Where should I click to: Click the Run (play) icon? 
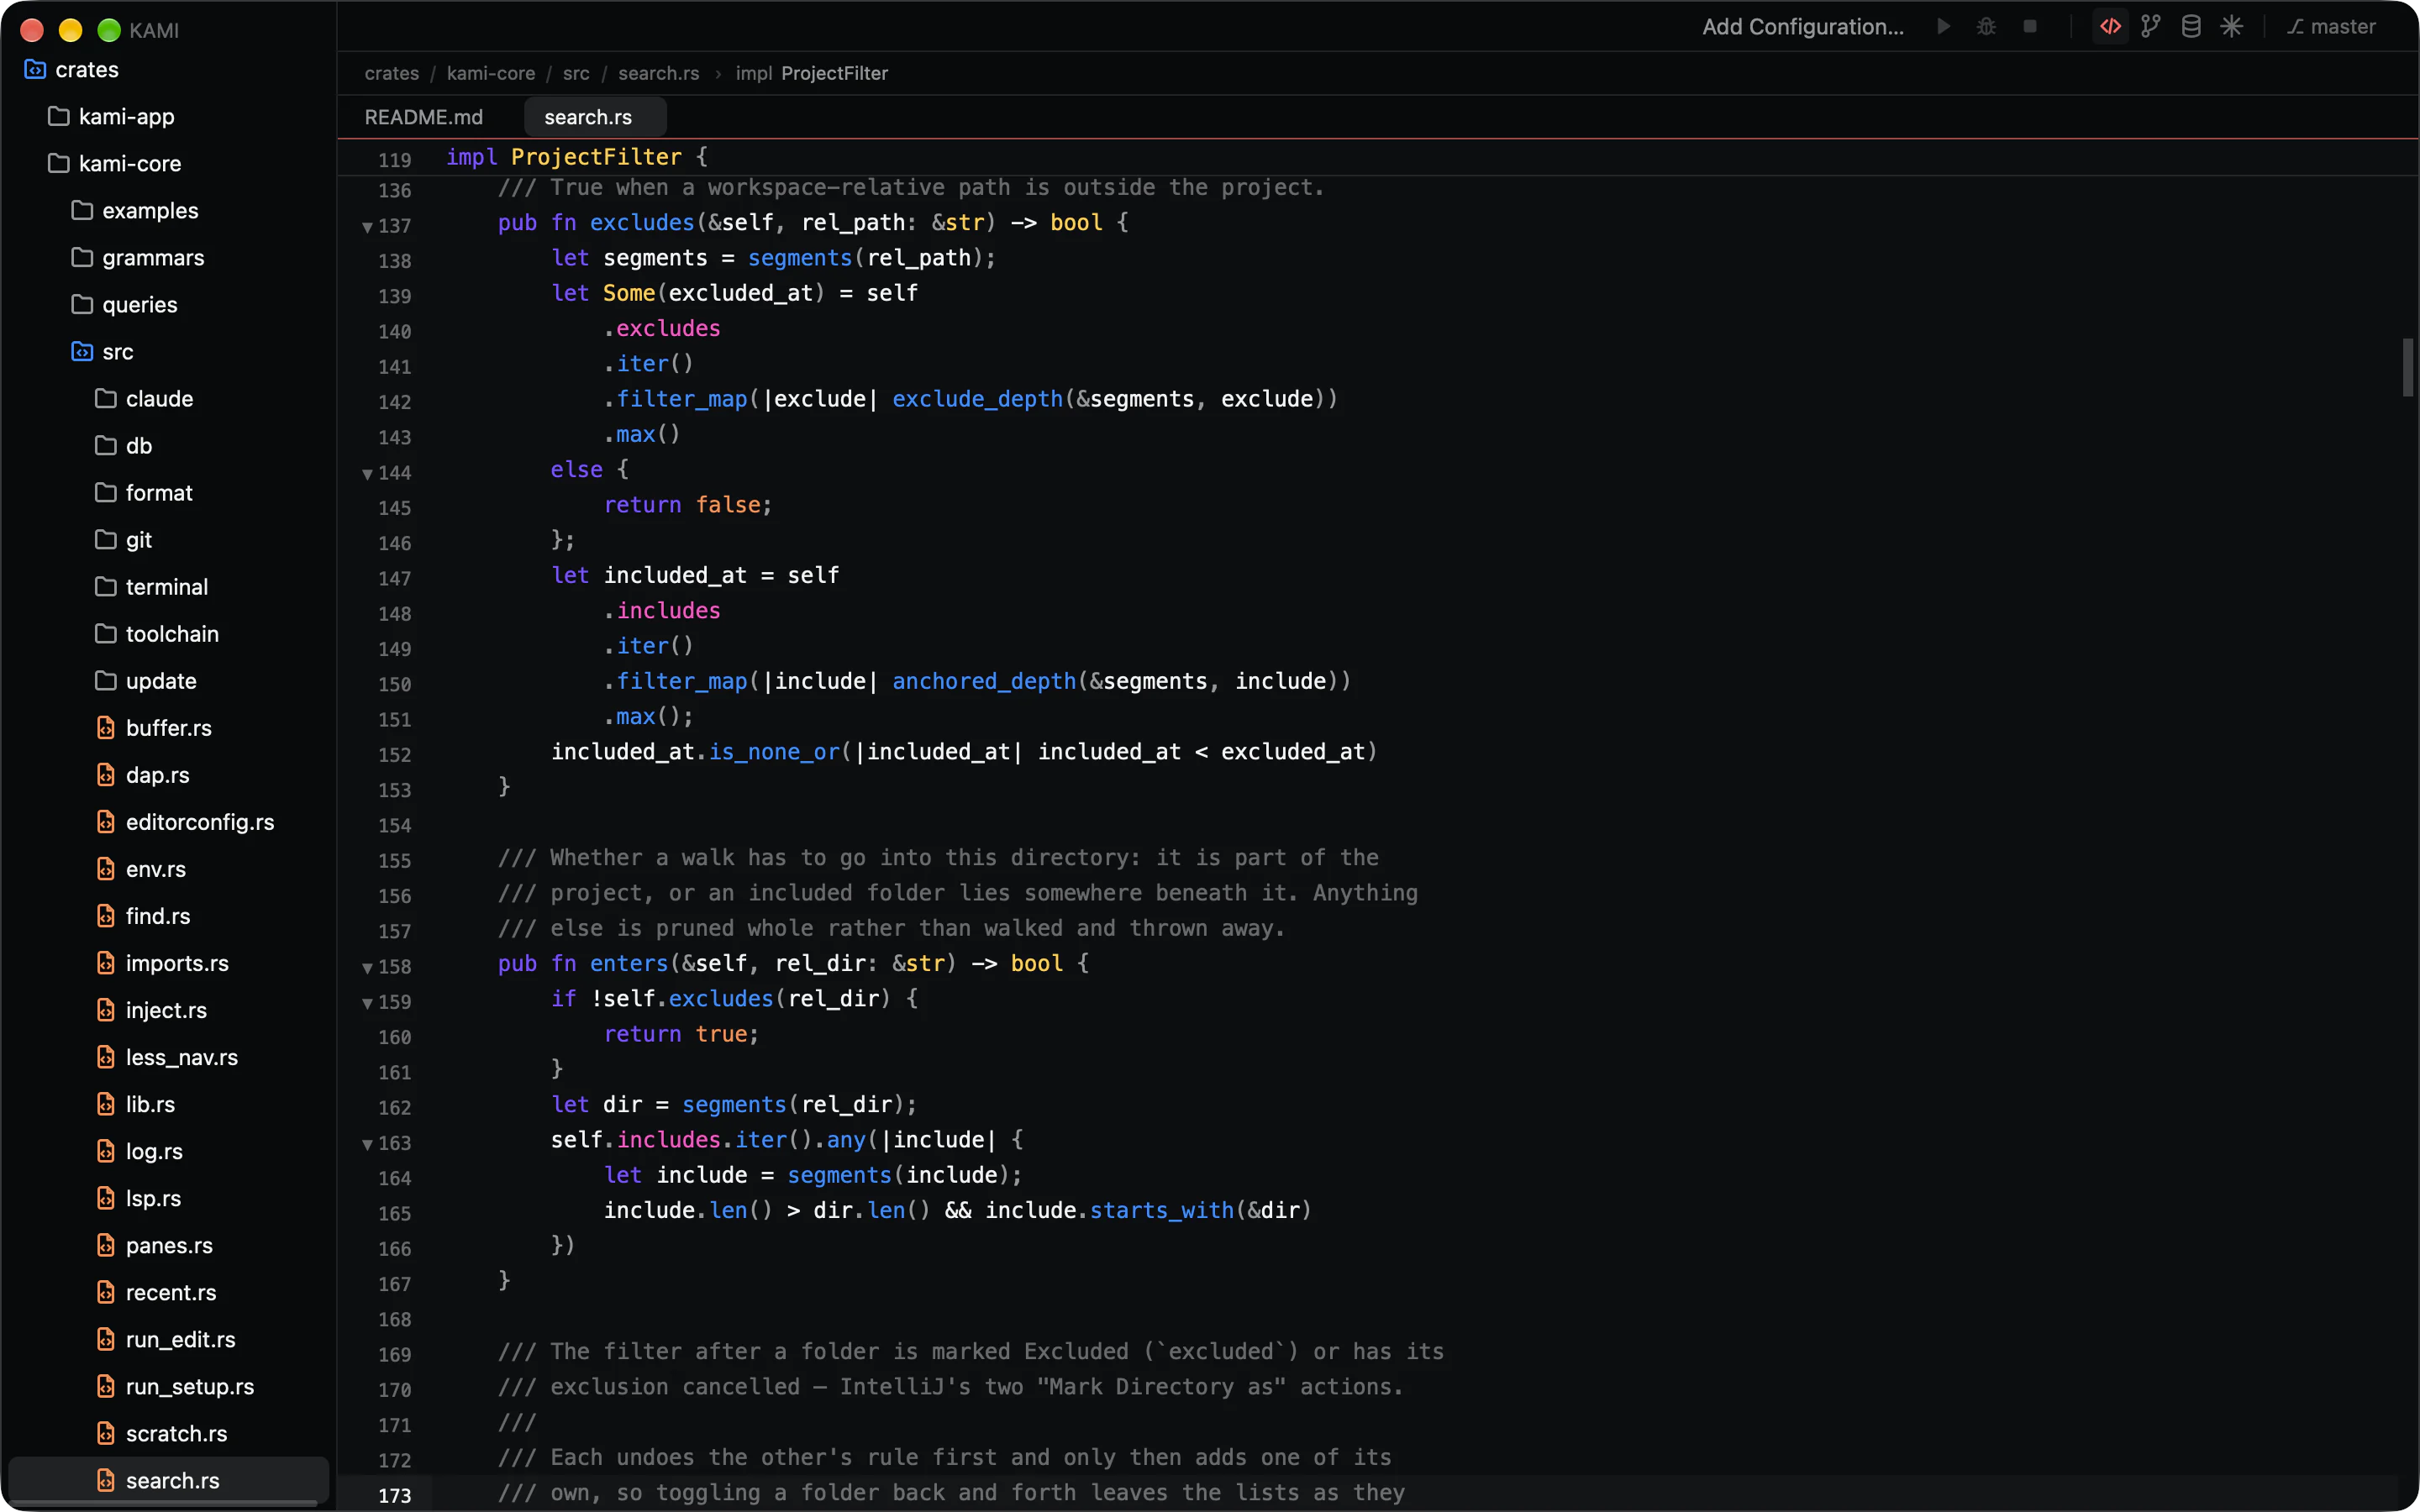(1943, 27)
